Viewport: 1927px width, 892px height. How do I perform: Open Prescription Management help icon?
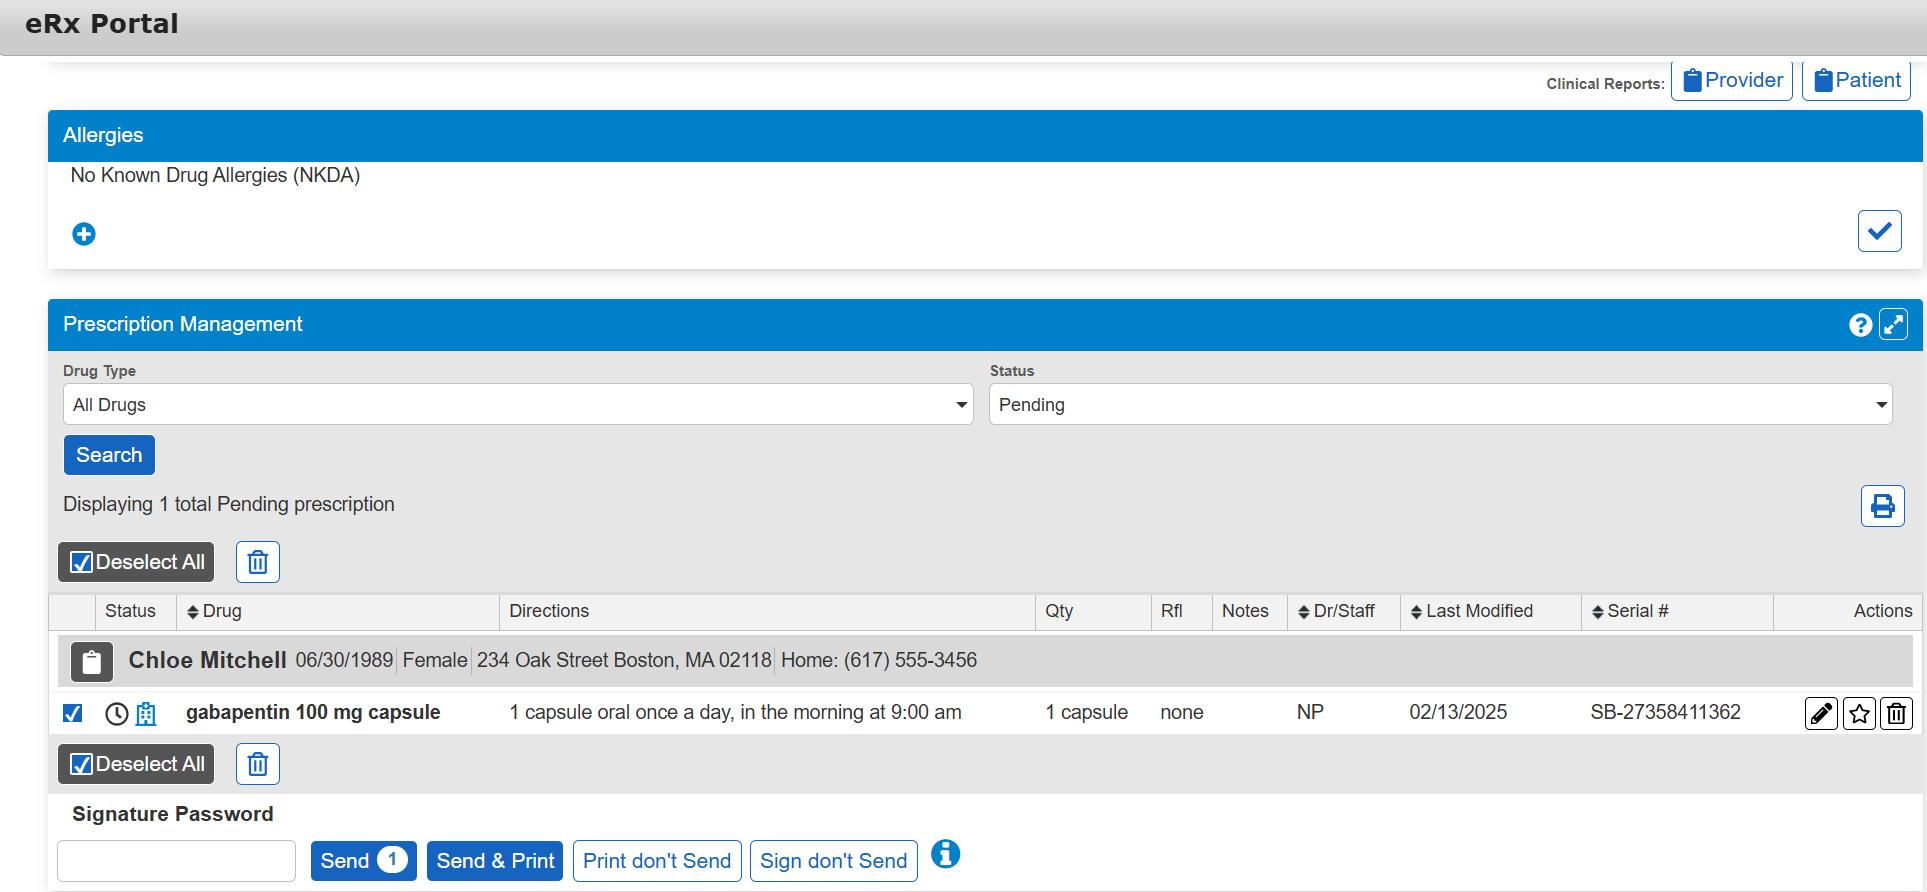[1860, 325]
